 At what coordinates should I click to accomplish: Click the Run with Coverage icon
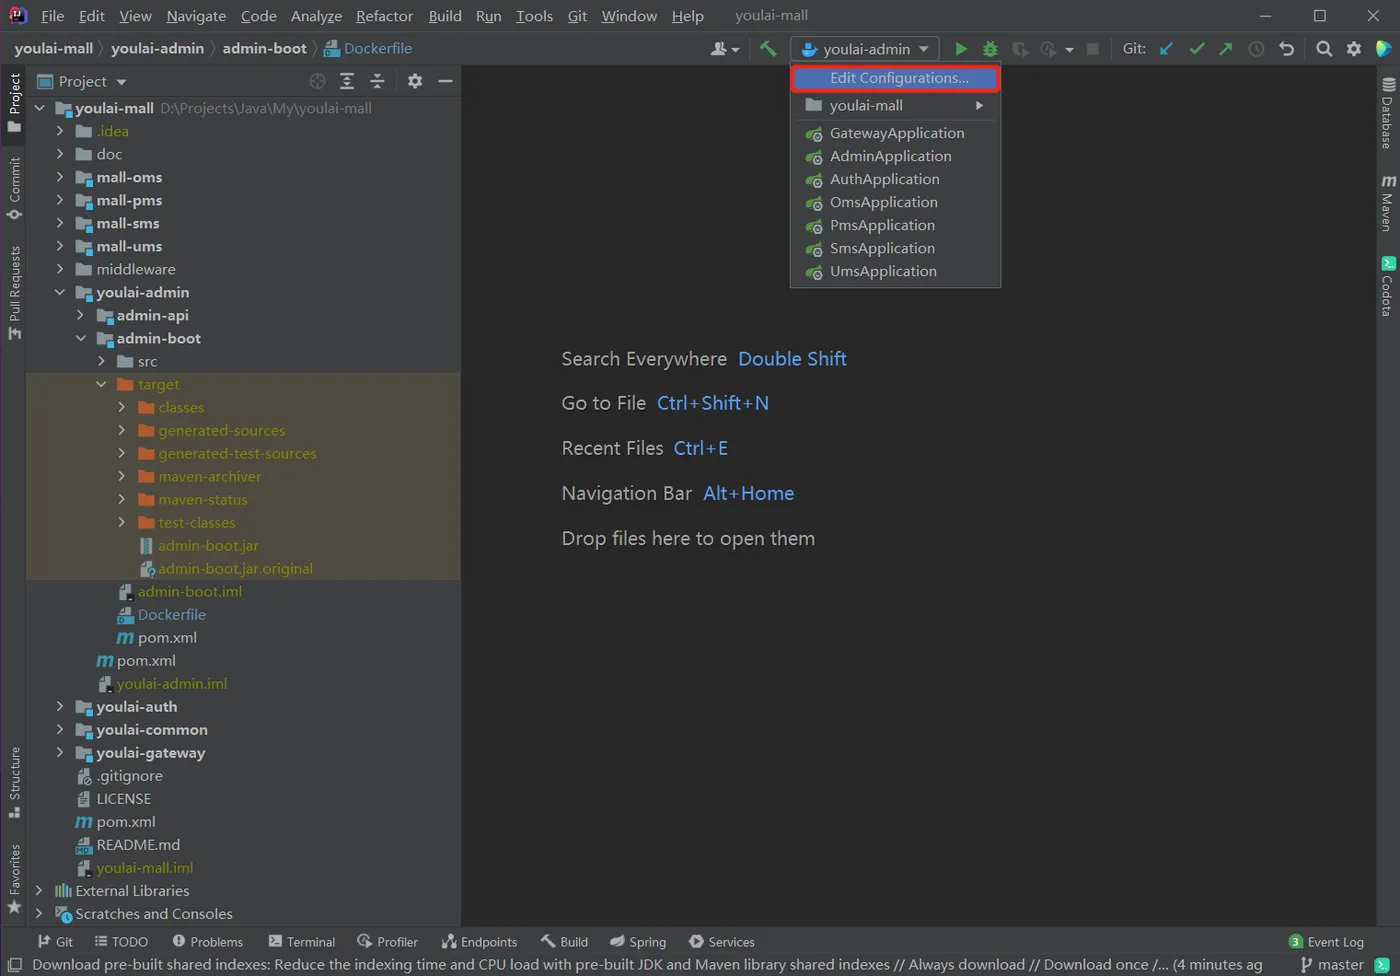[1019, 48]
